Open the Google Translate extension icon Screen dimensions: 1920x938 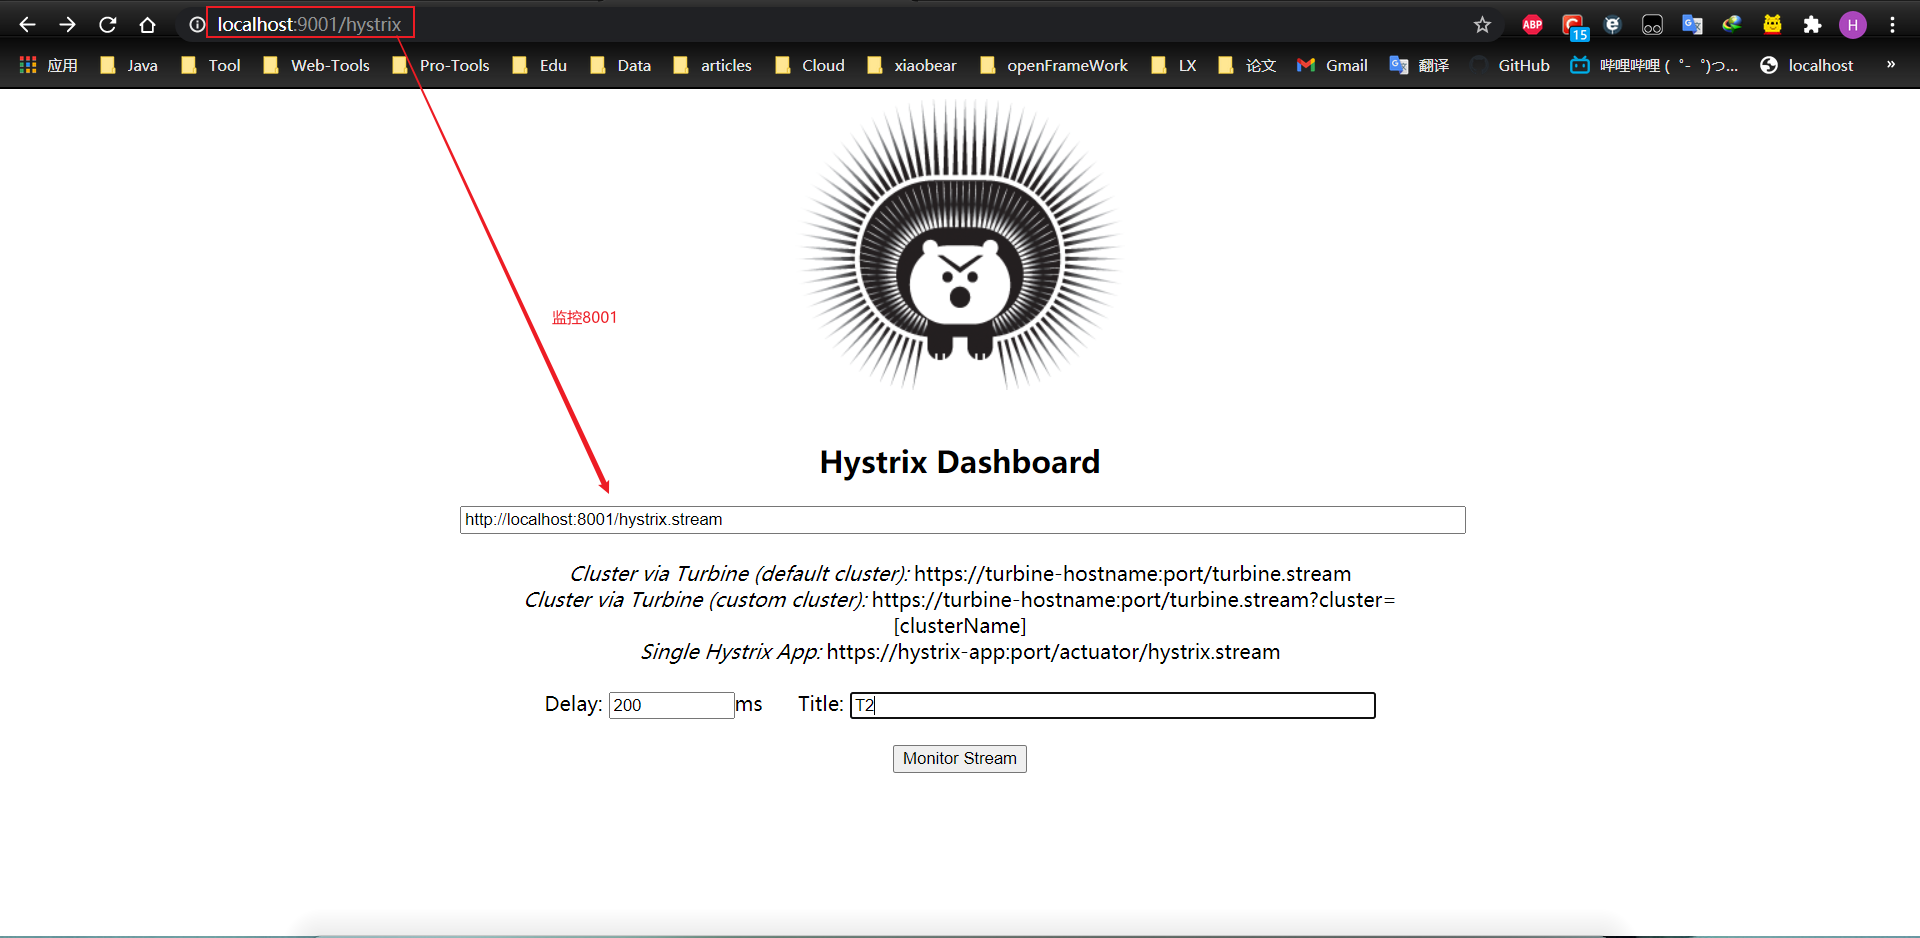[x=1692, y=25]
